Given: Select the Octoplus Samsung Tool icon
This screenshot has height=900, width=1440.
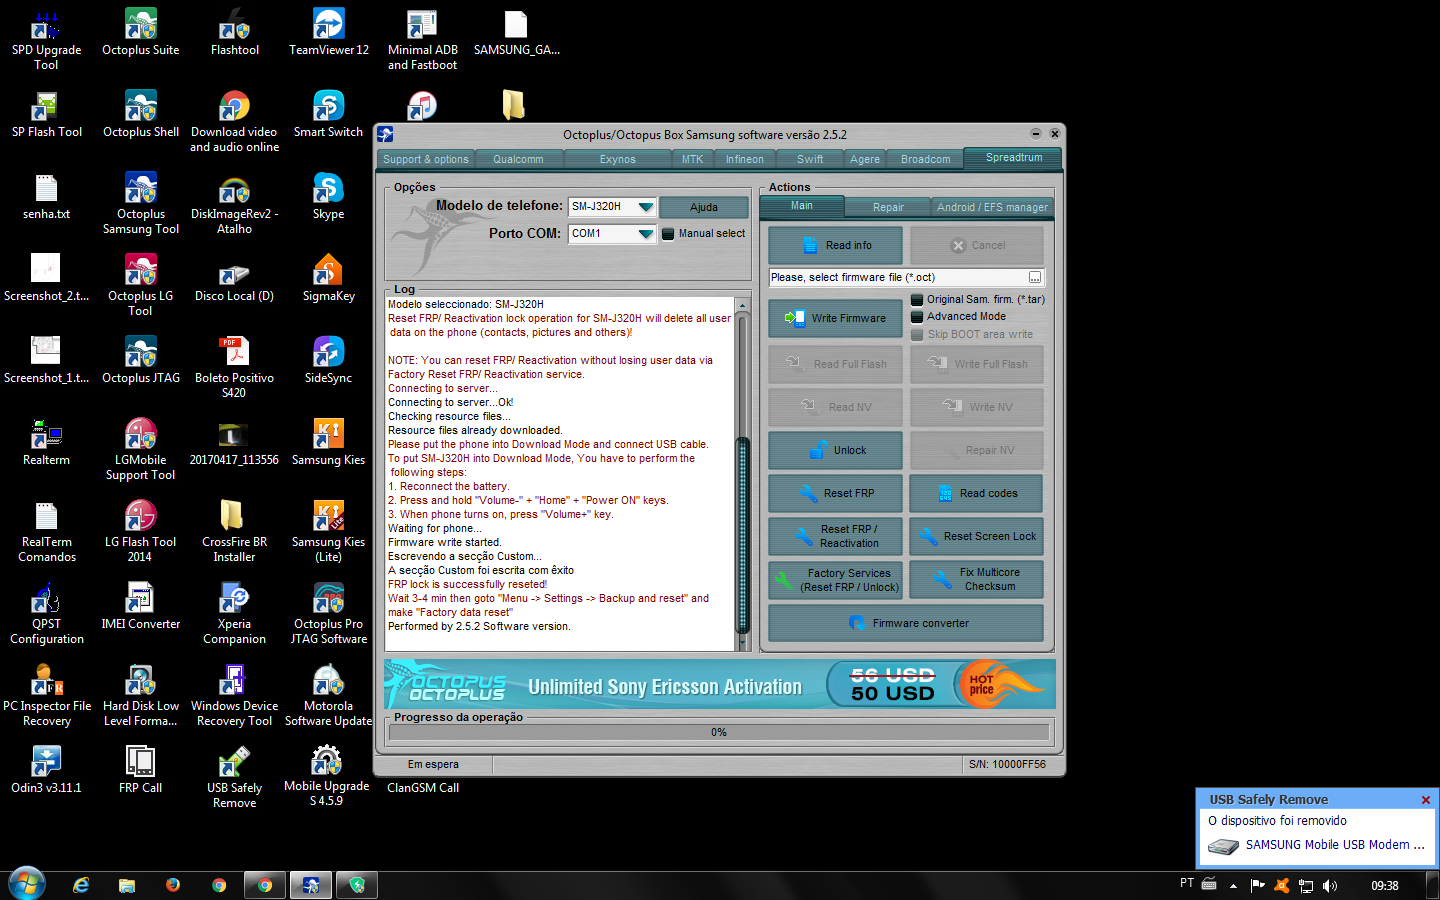Looking at the screenshot, I should pos(141,204).
